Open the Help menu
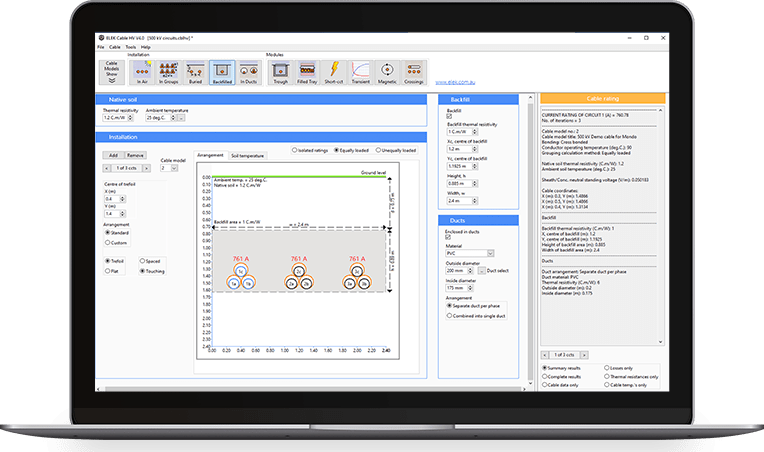The height and width of the screenshot is (452, 764). click(145, 47)
